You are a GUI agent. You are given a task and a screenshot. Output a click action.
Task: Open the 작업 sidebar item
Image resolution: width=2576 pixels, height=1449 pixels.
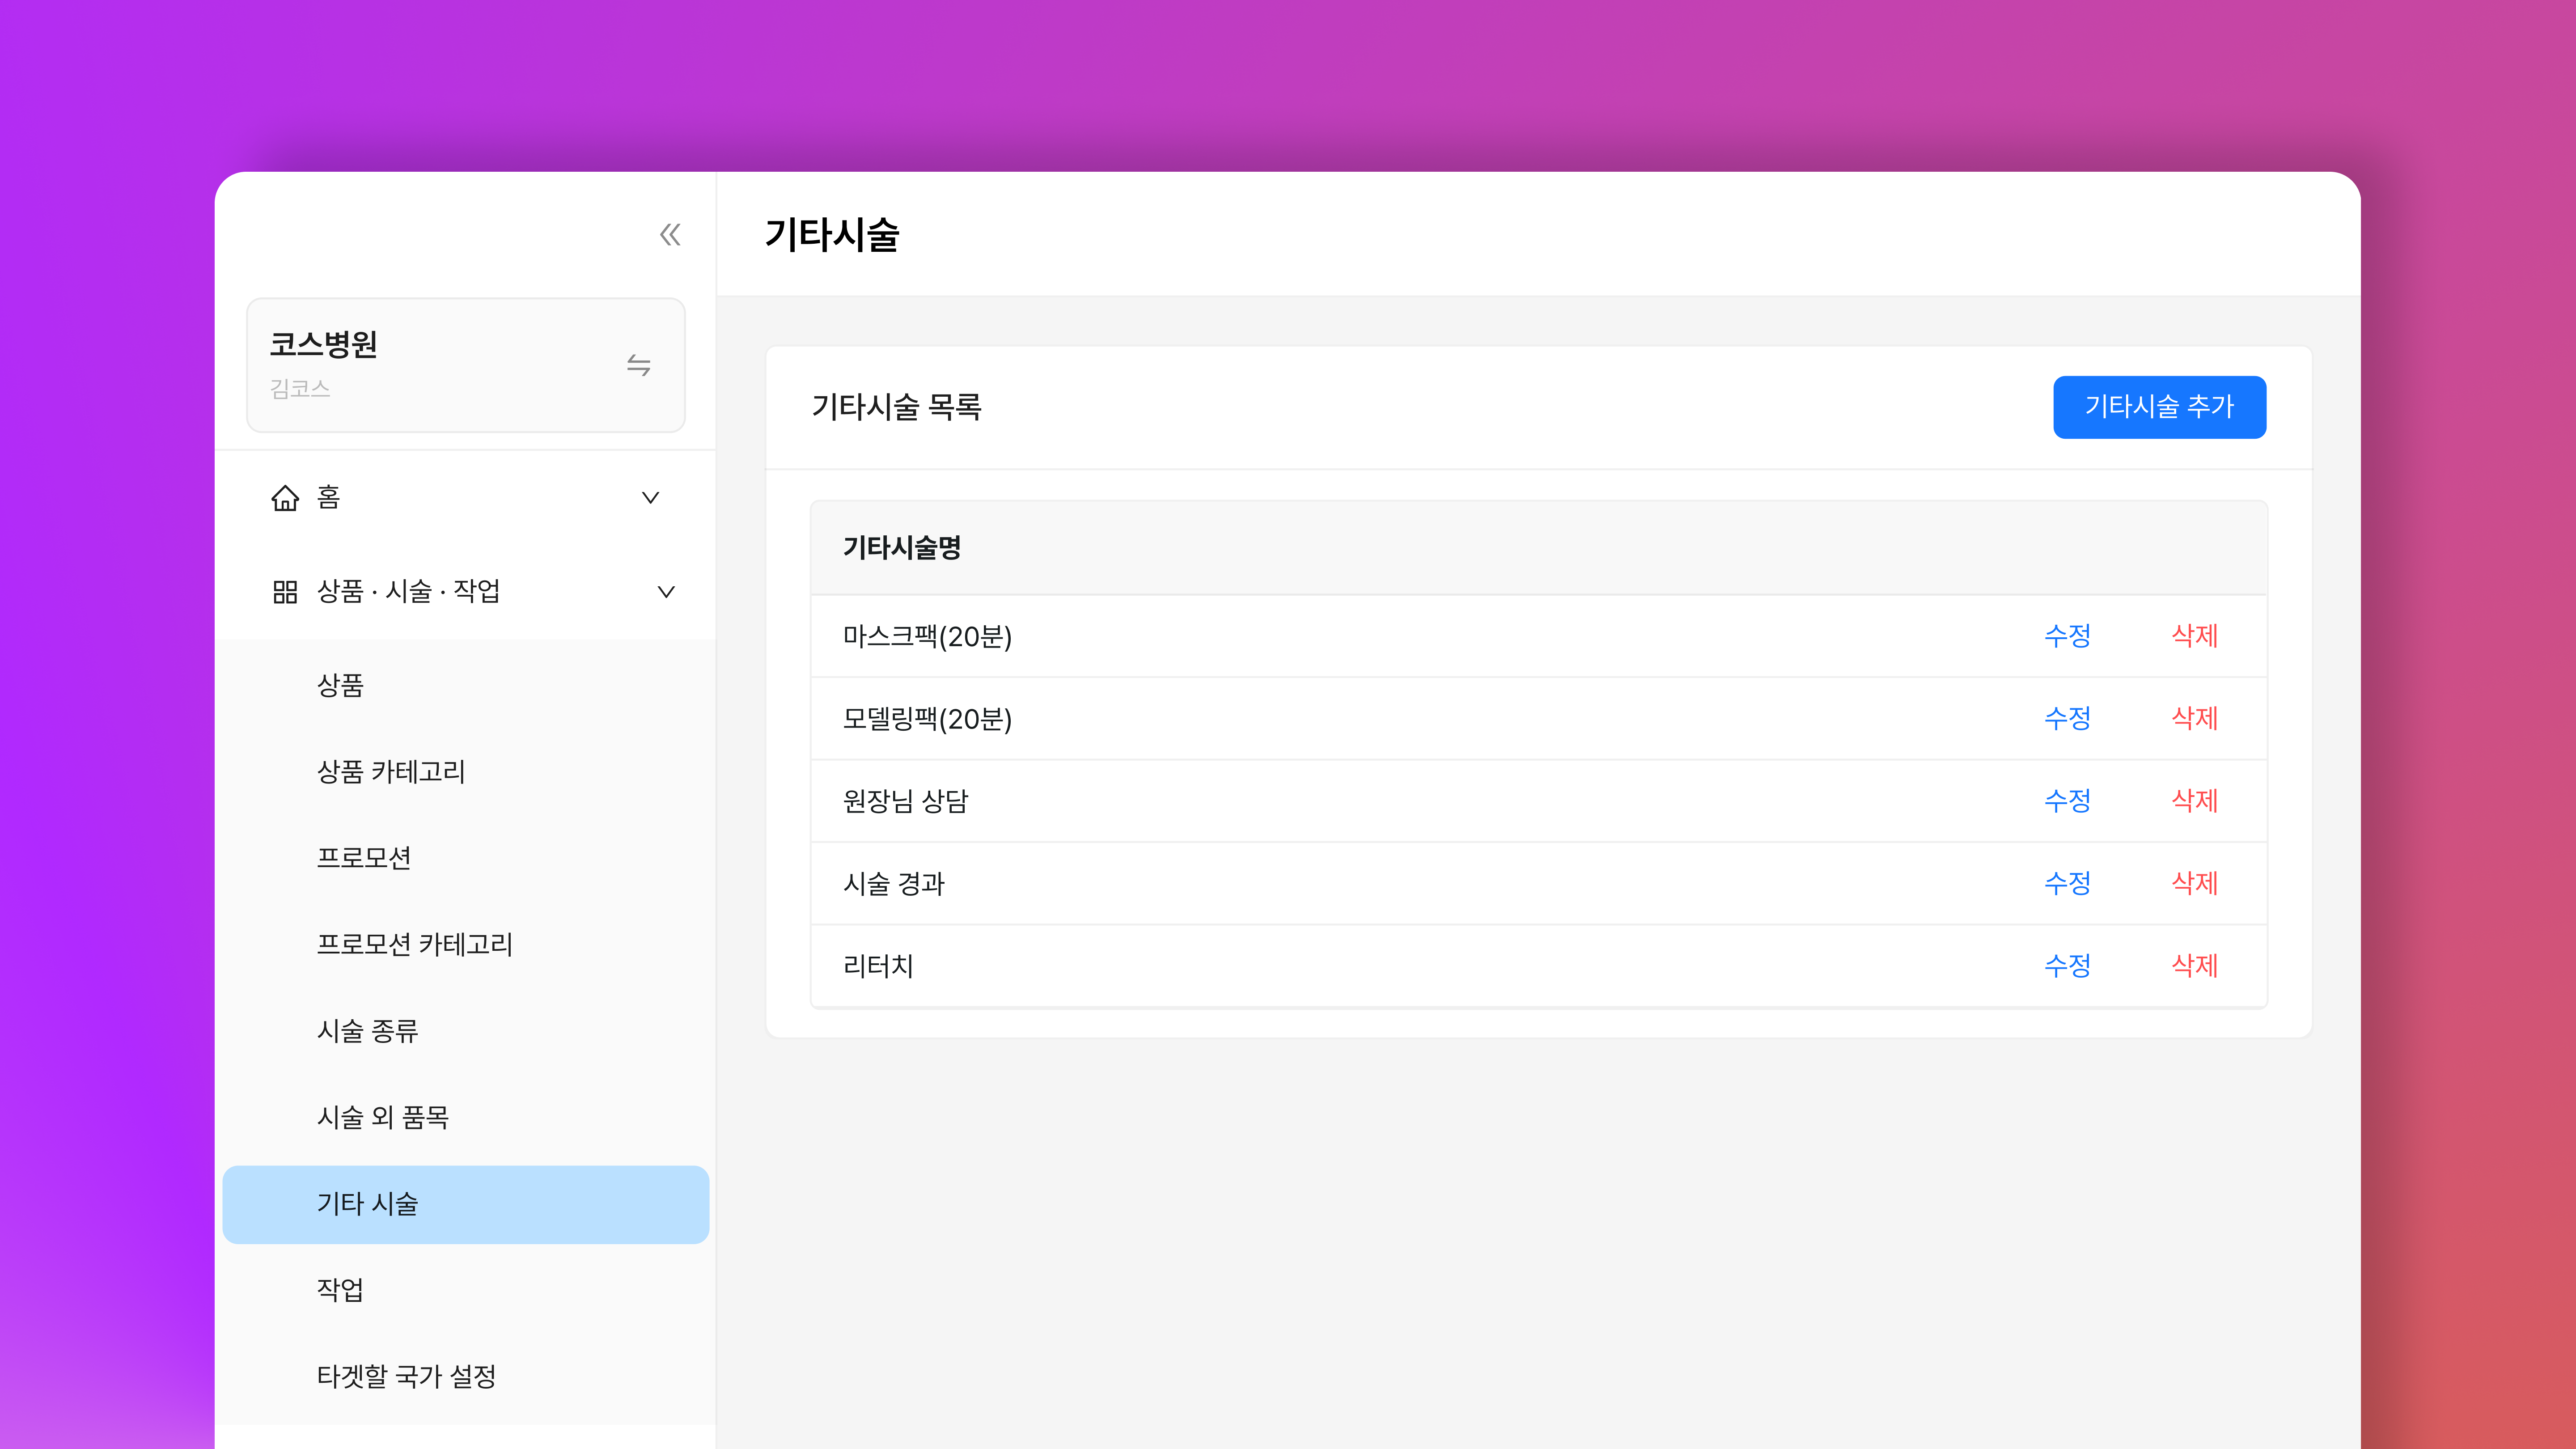click(x=340, y=1290)
